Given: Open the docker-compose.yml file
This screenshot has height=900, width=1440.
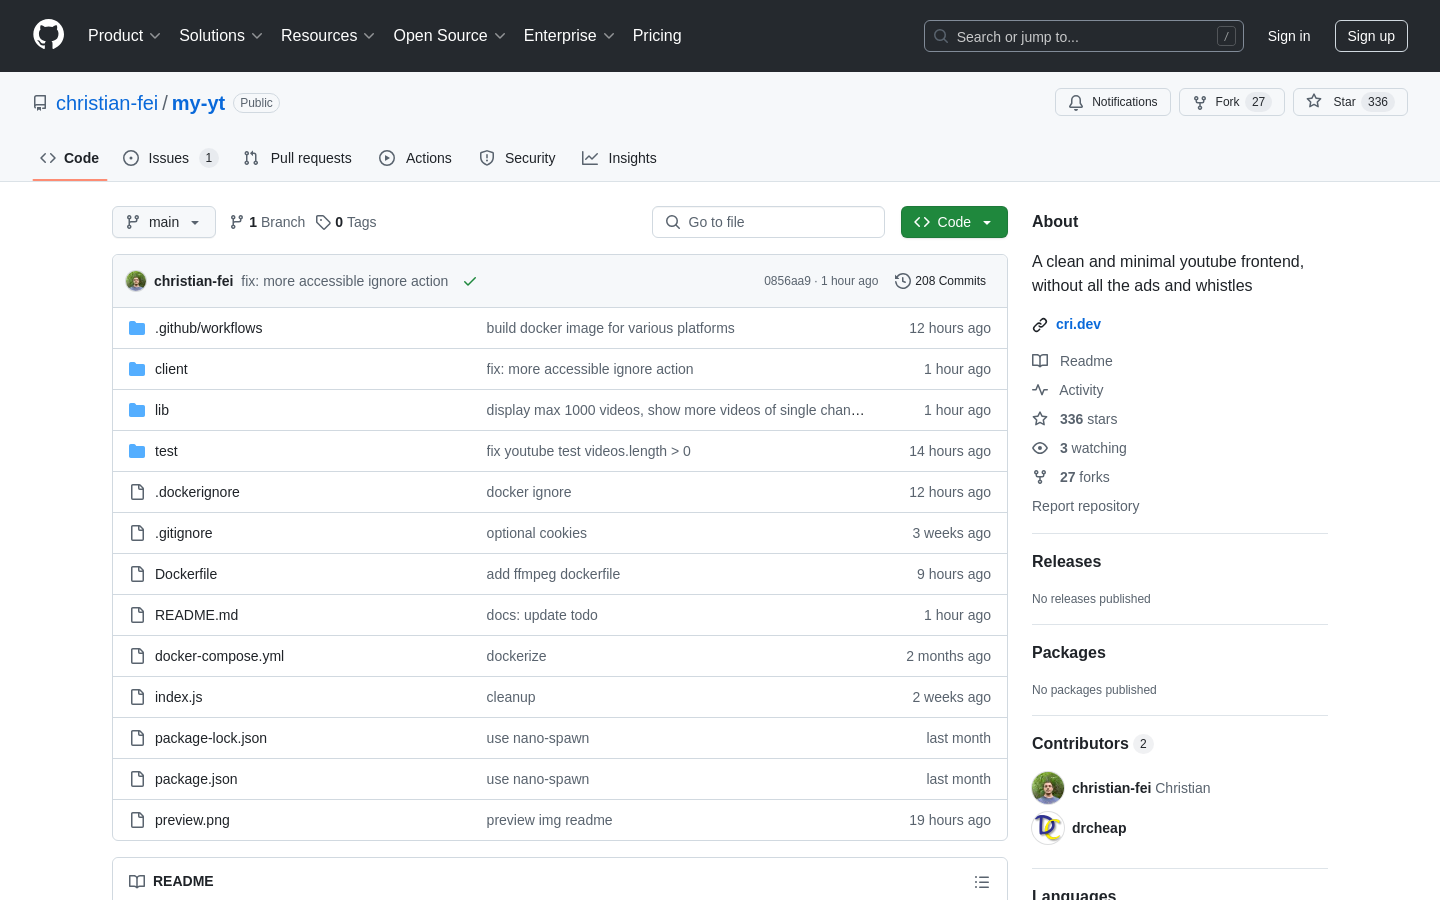Looking at the screenshot, I should click(x=219, y=656).
